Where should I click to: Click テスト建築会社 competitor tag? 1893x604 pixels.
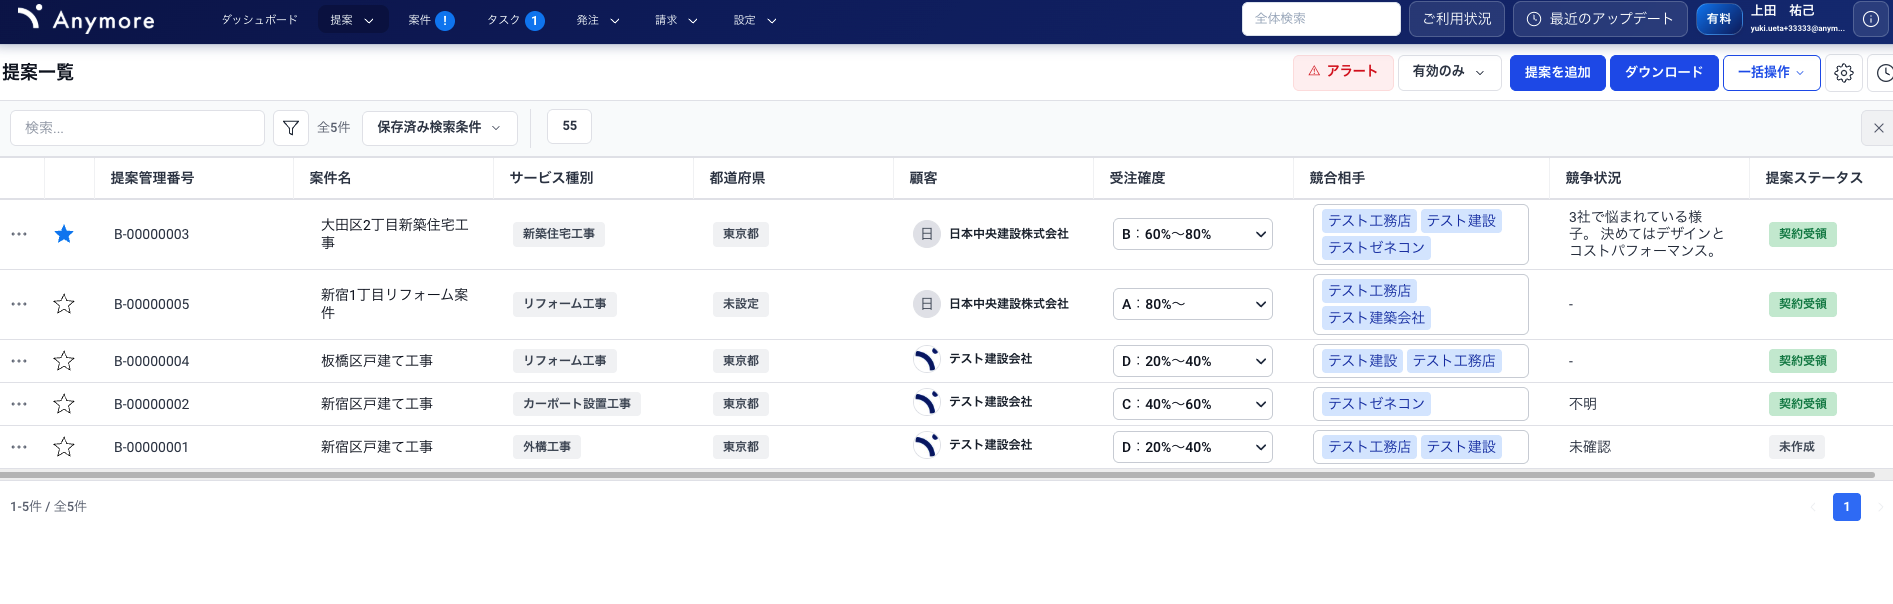[1376, 318]
